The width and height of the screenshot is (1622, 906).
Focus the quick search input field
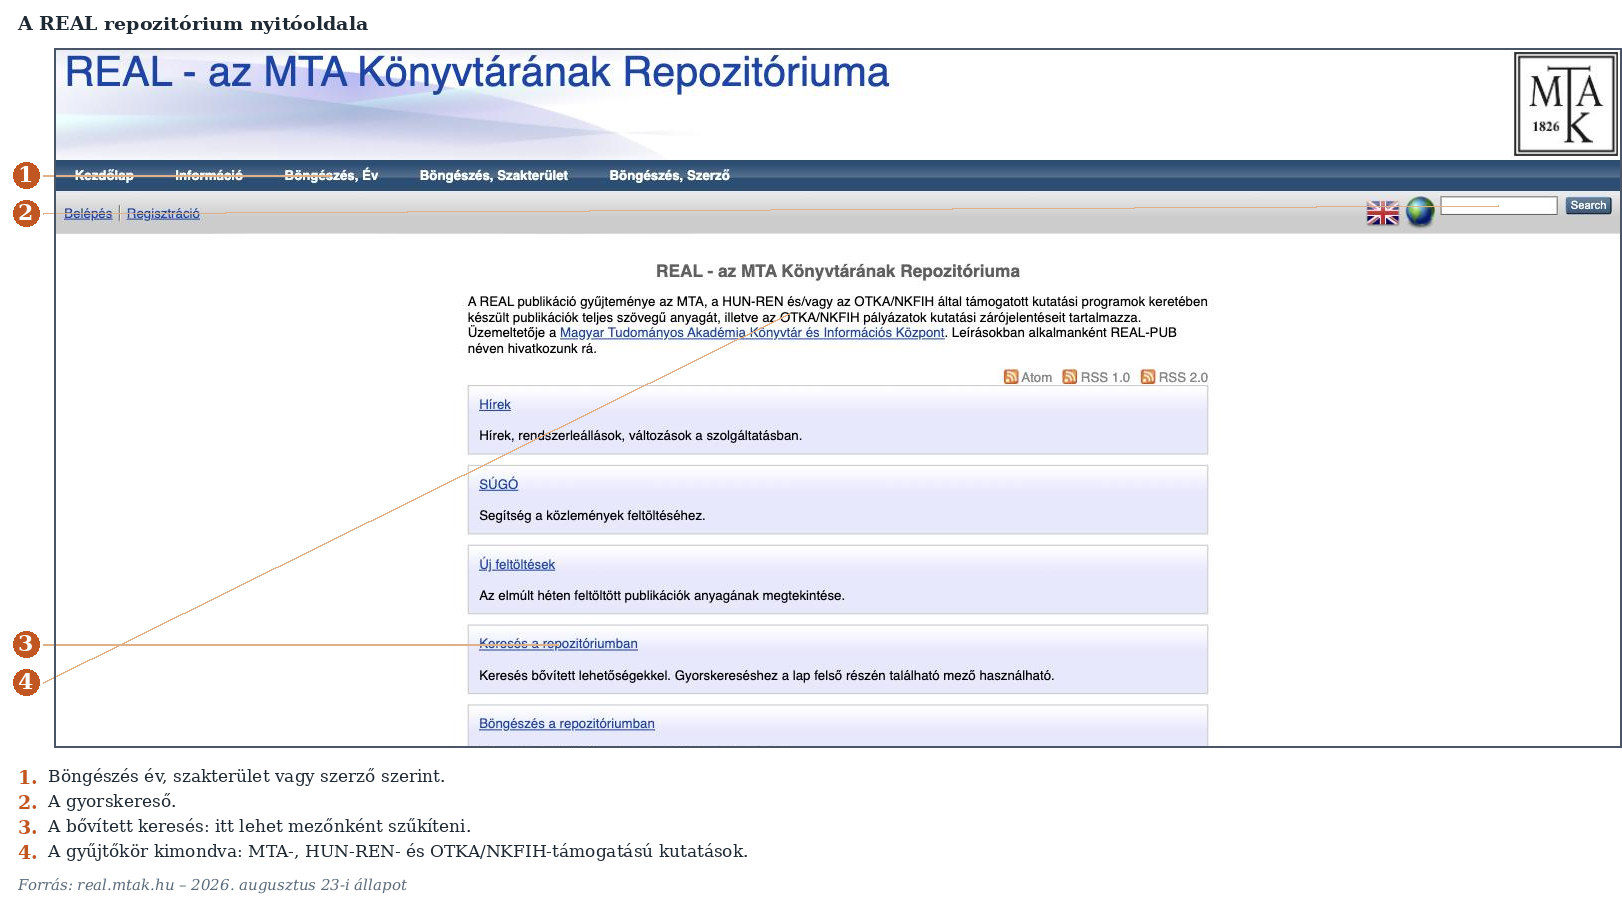coord(1499,205)
